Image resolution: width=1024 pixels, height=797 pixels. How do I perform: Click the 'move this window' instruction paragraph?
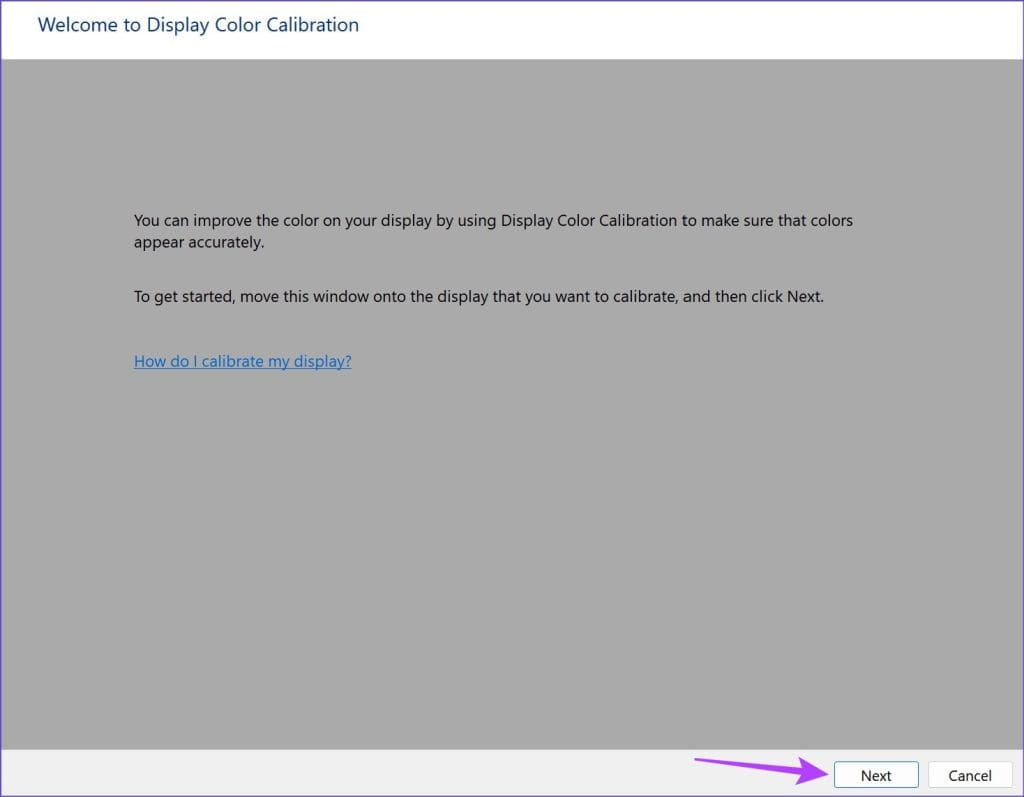(x=478, y=296)
